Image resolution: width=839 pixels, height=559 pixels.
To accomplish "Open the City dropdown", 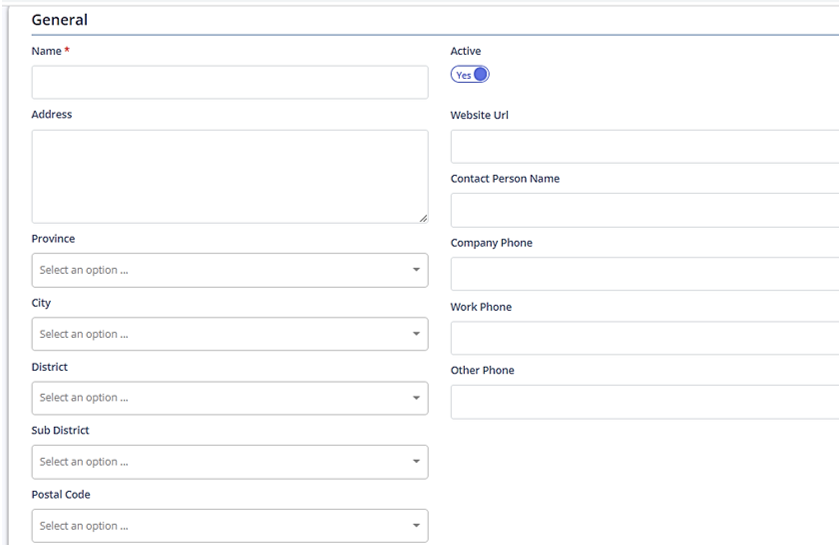I will [230, 334].
